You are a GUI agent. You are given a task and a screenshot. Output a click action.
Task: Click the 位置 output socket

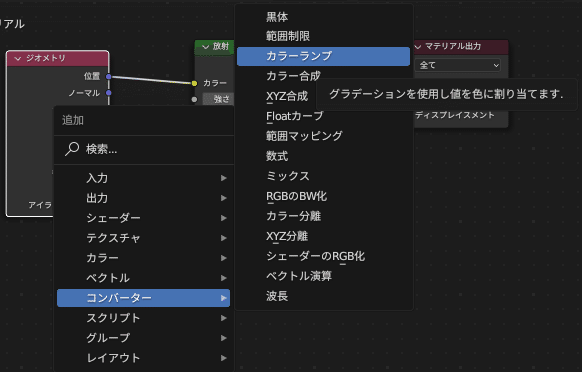point(108,76)
